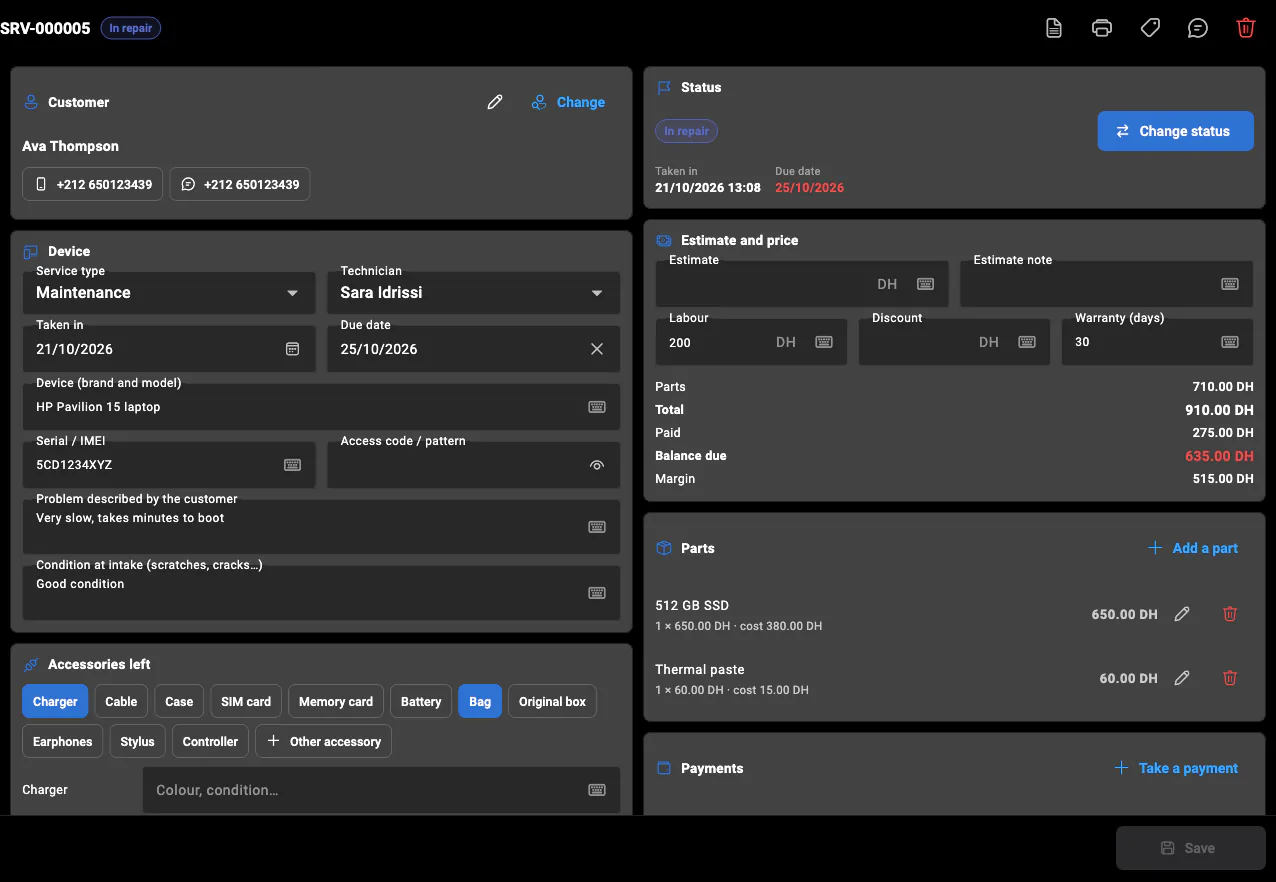Take a payment
This screenshot has height=882, width=1276.
(x=1177, y=768)
